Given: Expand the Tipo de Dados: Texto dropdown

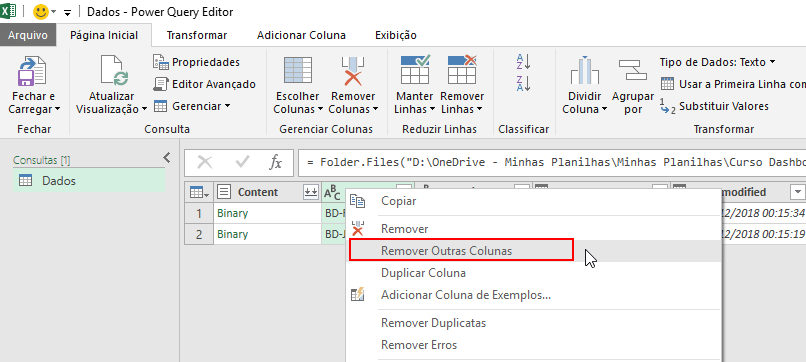Looking at the screenshot, I should 718,62.
